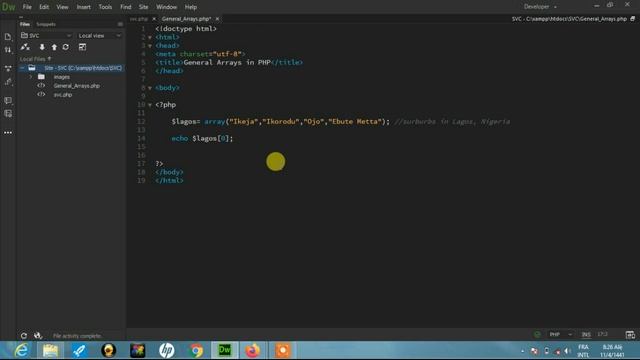Image resolution: width=640 pixels, height=360 pixels.
Task: Open the HP application on taskbar
Action: [167, 351]
